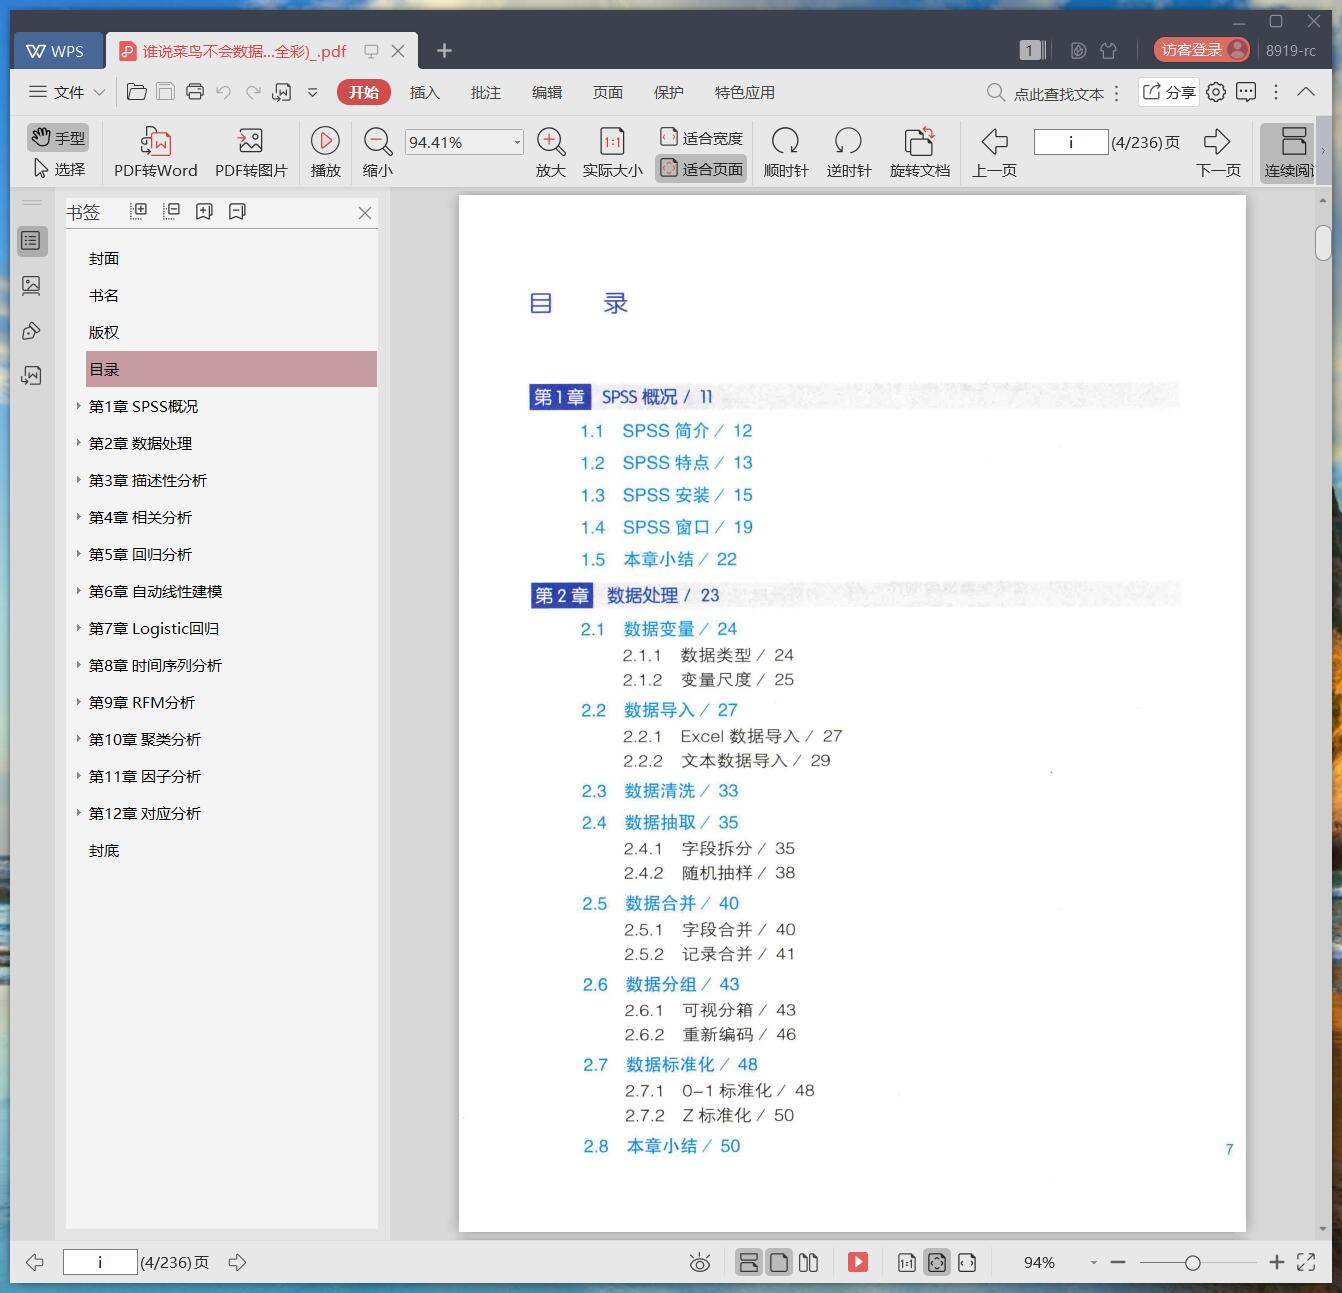
Task: Toggle fit width (适合宽度)
Action: click(701, 138)
